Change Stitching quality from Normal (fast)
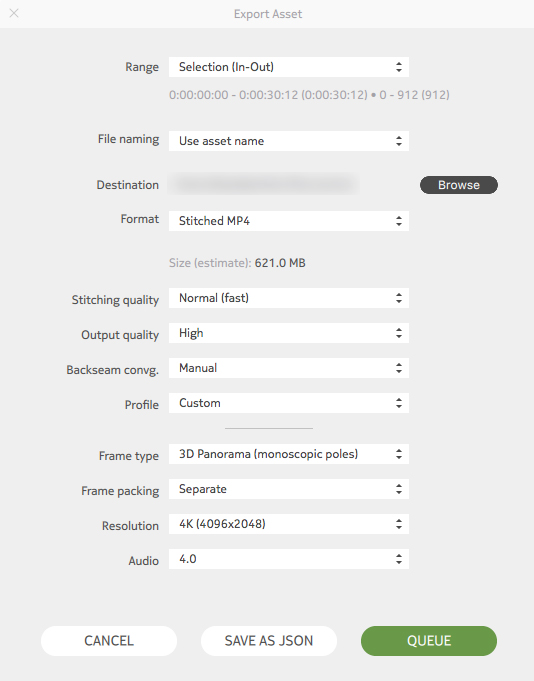This screenshot has width=534, height=681. 289,298
